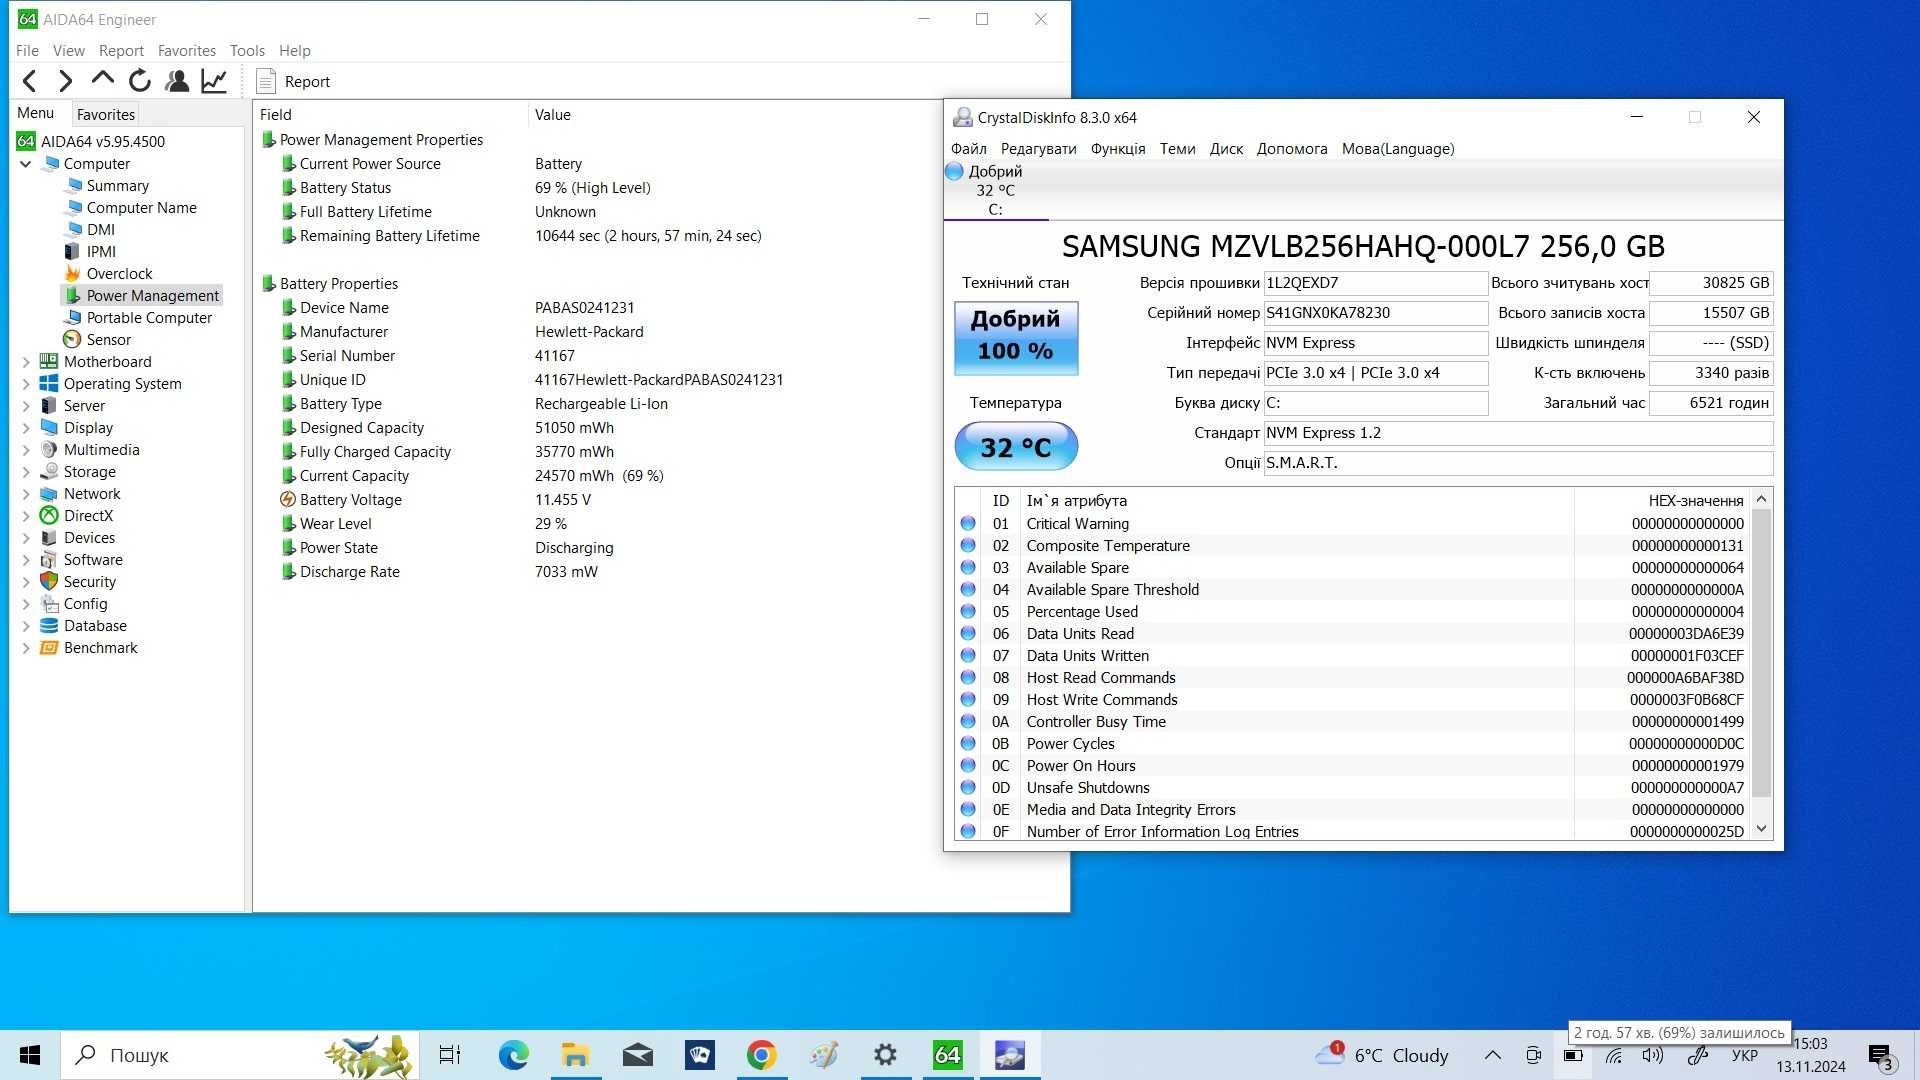The height and width of the screenshot is (1080, 1920).
Task: Click the Security shield icon in the tree
Action: [x=49, y=582]
